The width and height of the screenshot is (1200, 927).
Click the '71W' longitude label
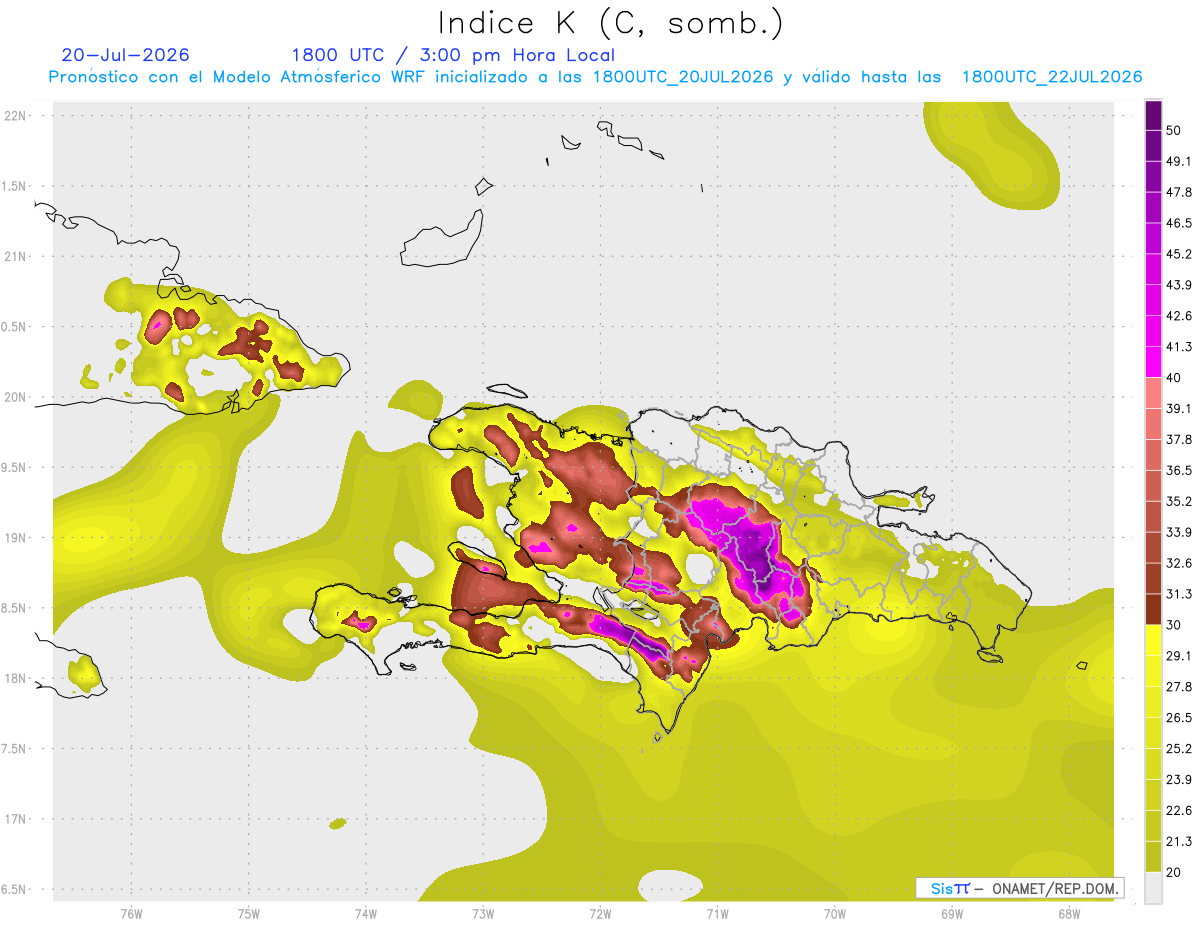(717, 913)
